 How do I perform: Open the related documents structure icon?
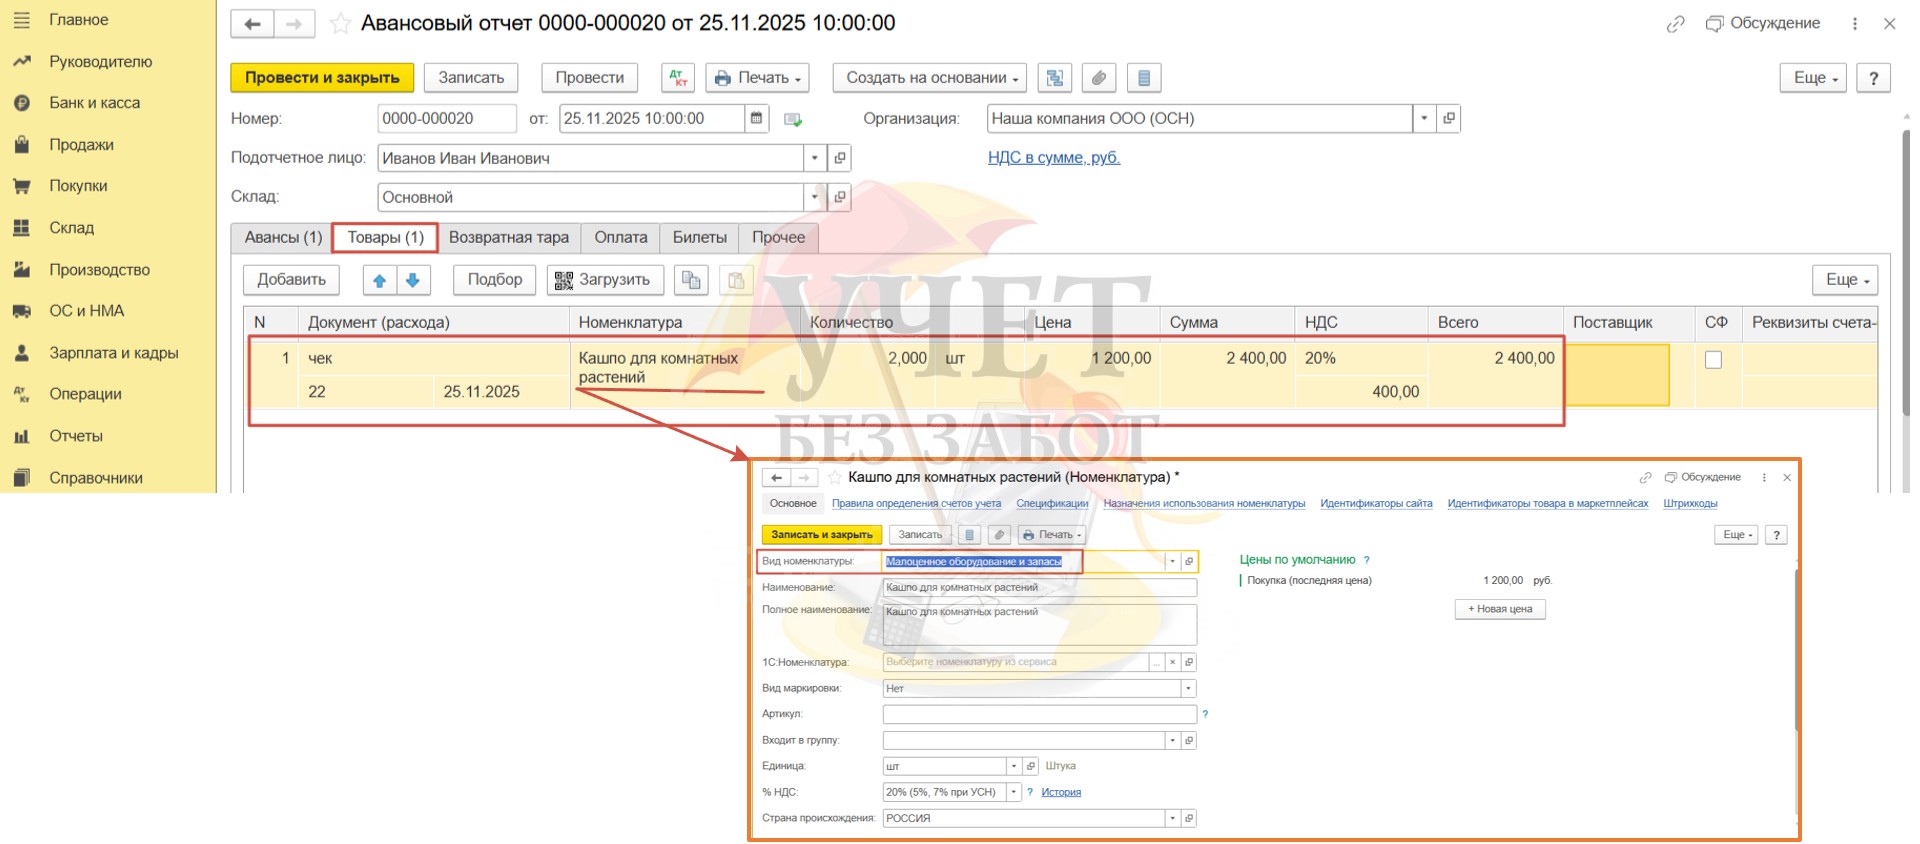tap(1055, 78)
